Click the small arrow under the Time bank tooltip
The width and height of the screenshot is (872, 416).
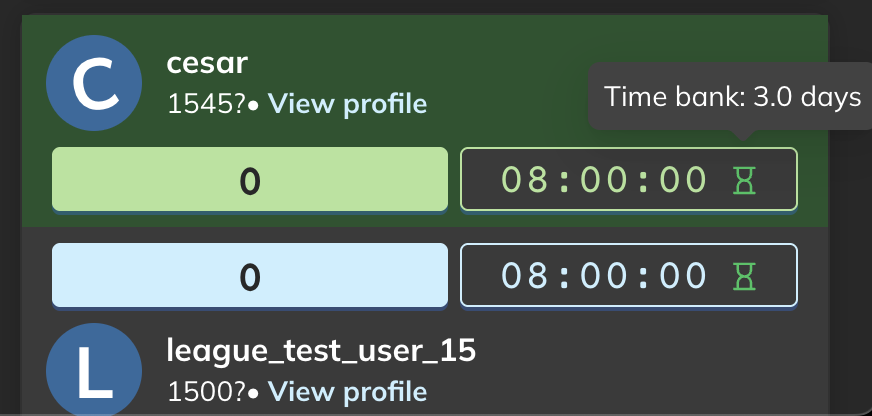[741, 137]
